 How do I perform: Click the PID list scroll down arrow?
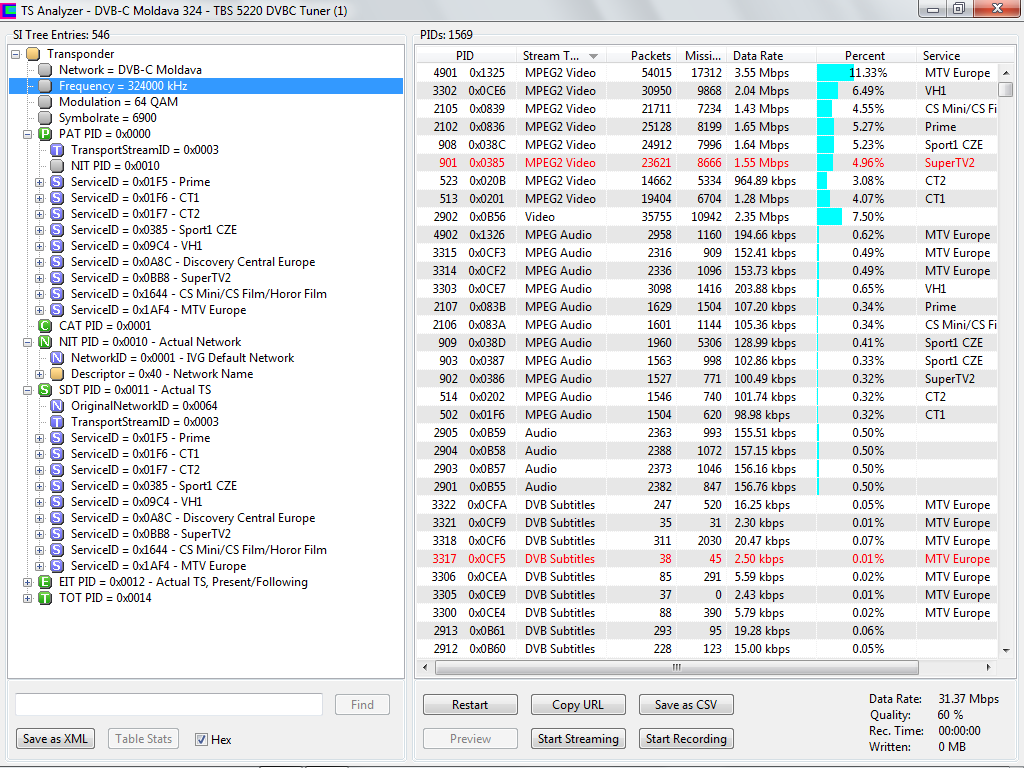[1006, 650]
